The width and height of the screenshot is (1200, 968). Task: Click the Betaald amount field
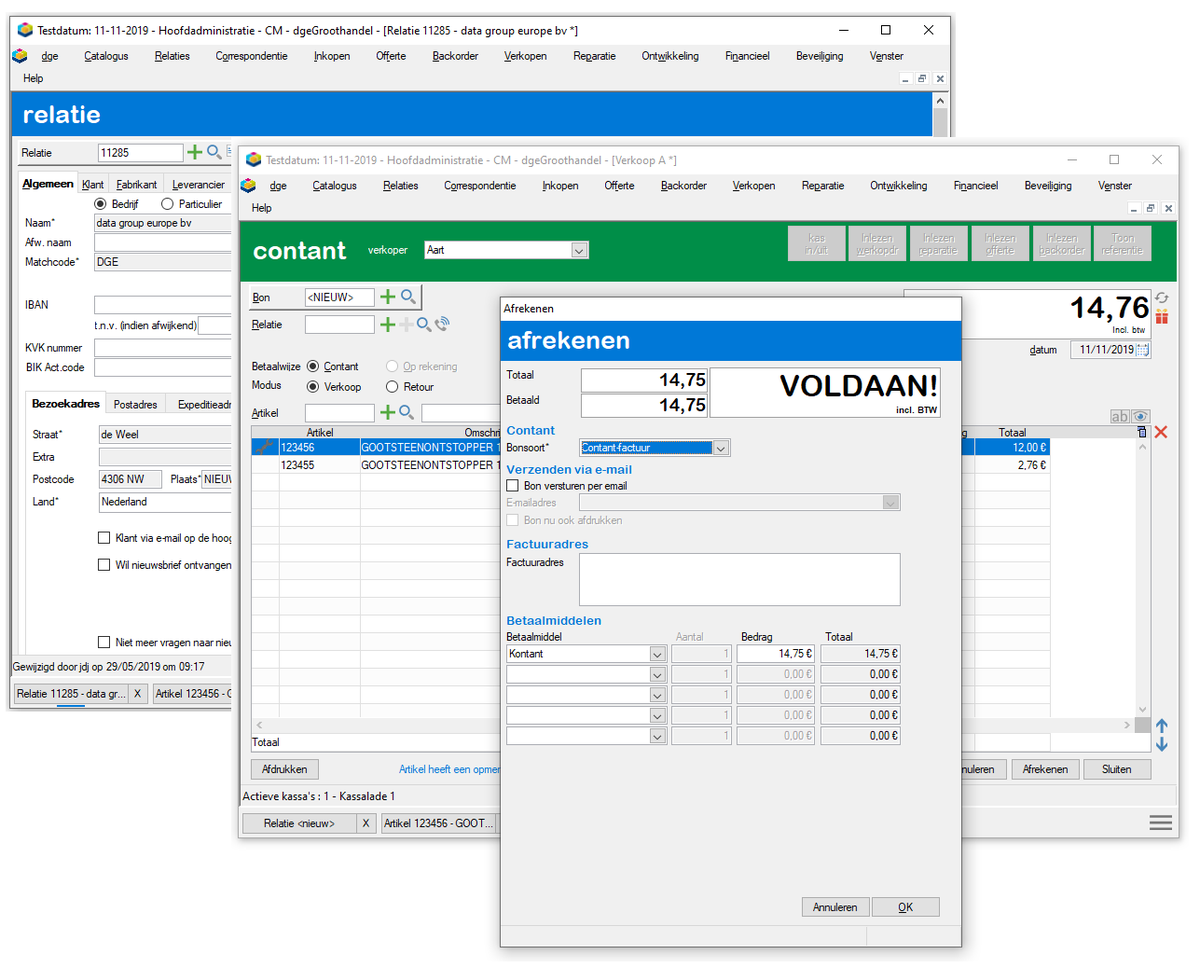tap(644, 405)
